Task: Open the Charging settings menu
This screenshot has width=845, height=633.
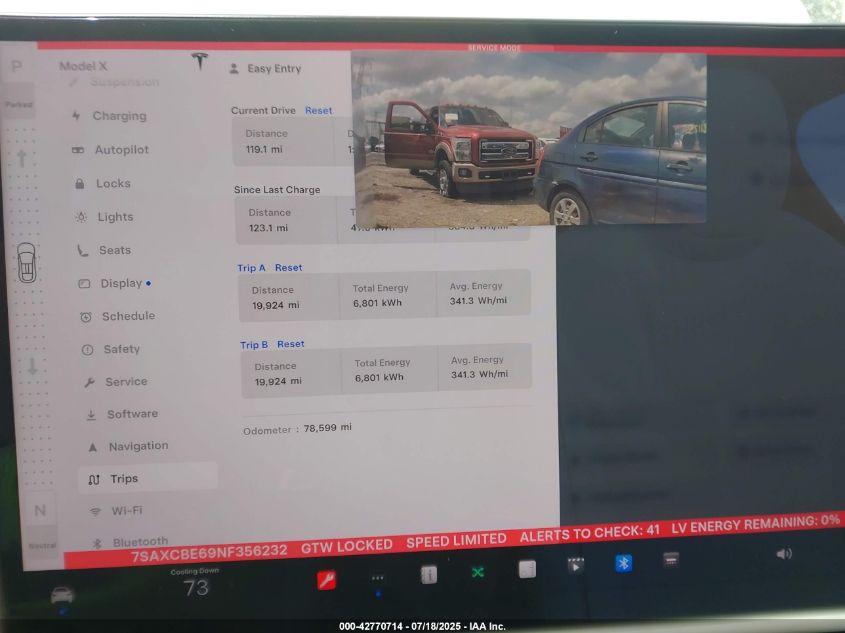Action: coord(119,116)
